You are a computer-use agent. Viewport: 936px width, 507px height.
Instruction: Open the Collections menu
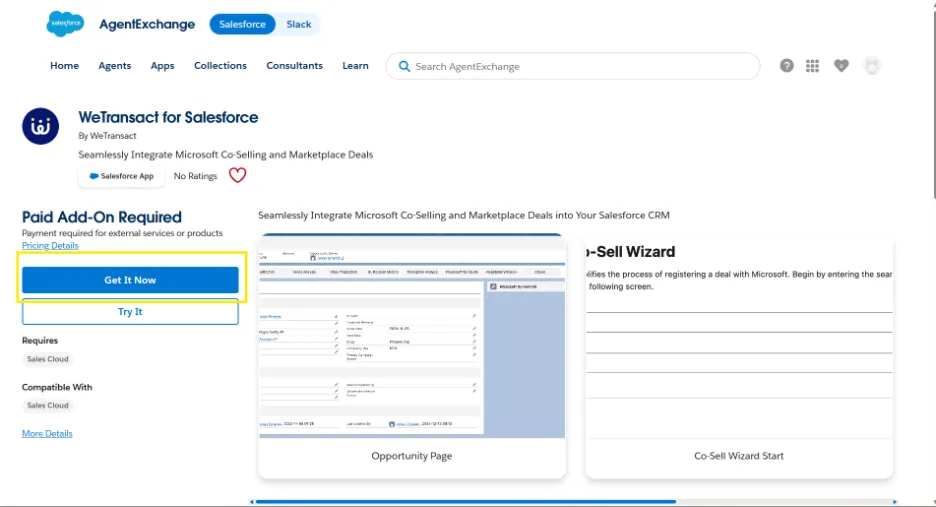(x=220, y=66)
